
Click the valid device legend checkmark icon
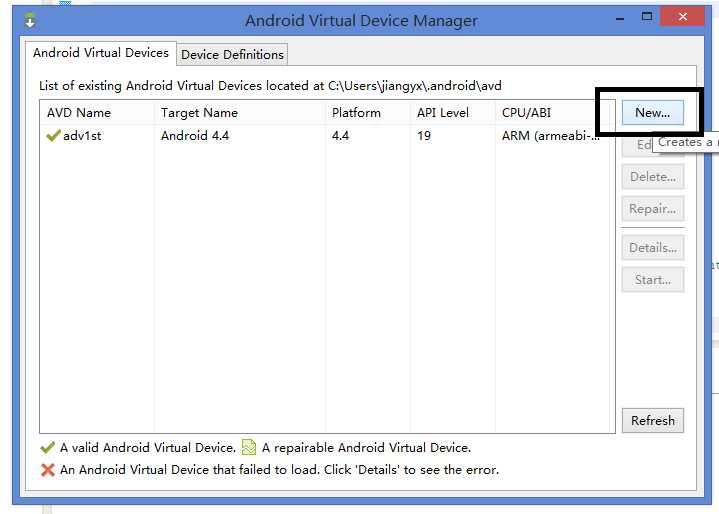(x=48, y=448)
